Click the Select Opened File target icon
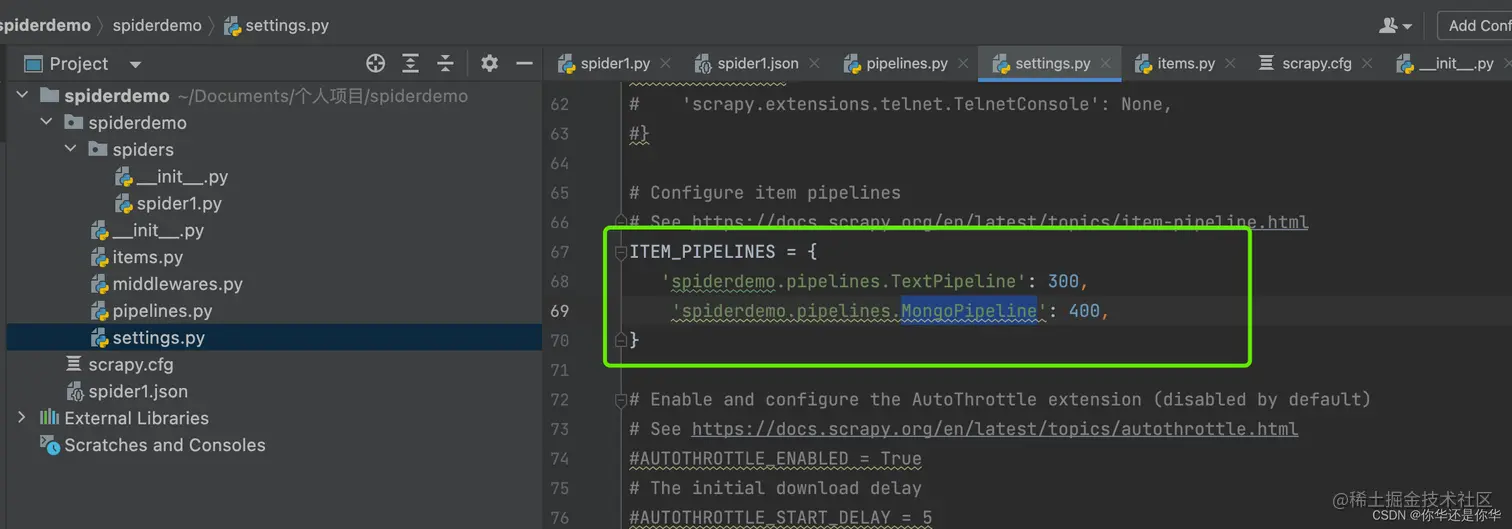Viewport: 1512px width, 529px height. [x=375, y=63]
